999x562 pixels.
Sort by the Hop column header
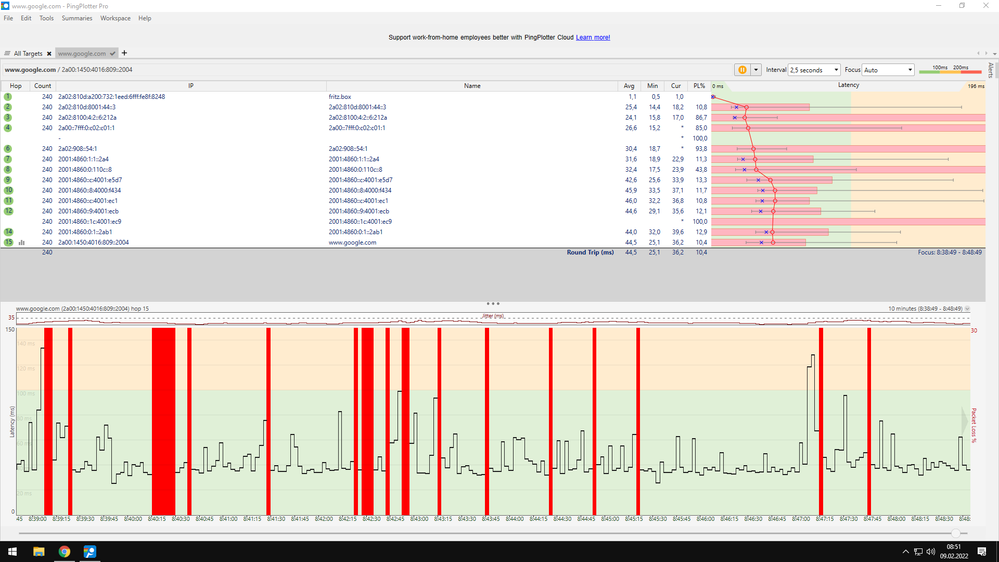[x=15, y=86]
